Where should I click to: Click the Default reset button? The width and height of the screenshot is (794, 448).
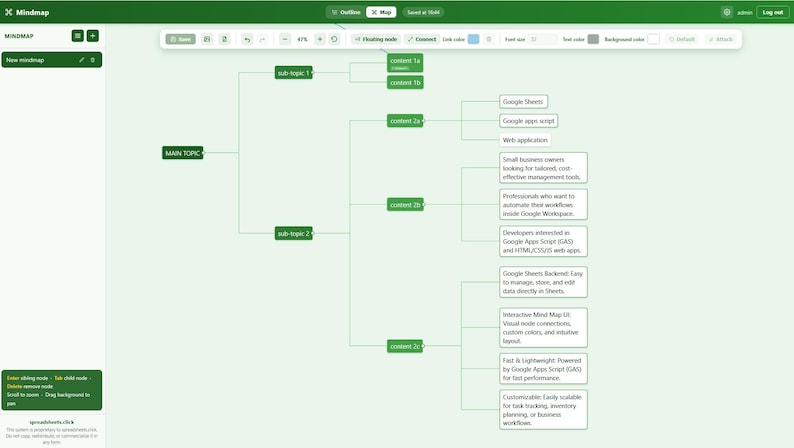pyautogui.click(x=682, y=39)
